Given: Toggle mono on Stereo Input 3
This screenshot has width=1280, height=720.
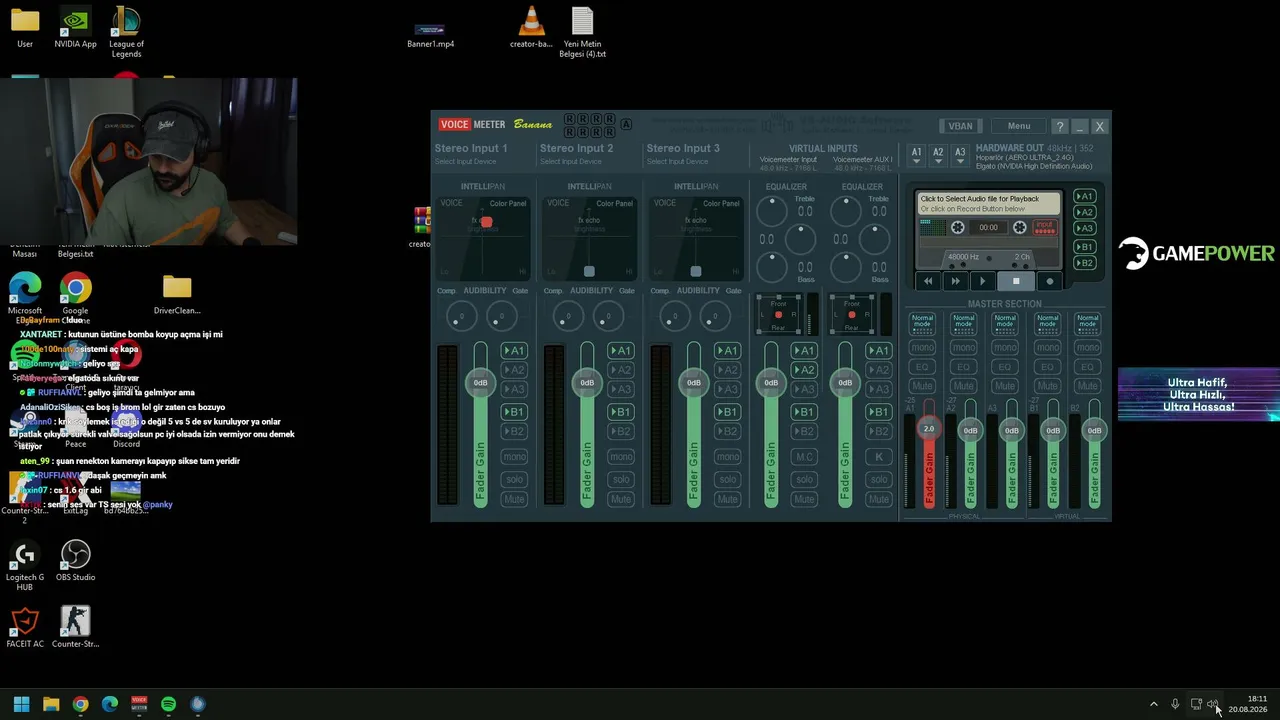Looking at the screenshot, I should coord(727,457).
